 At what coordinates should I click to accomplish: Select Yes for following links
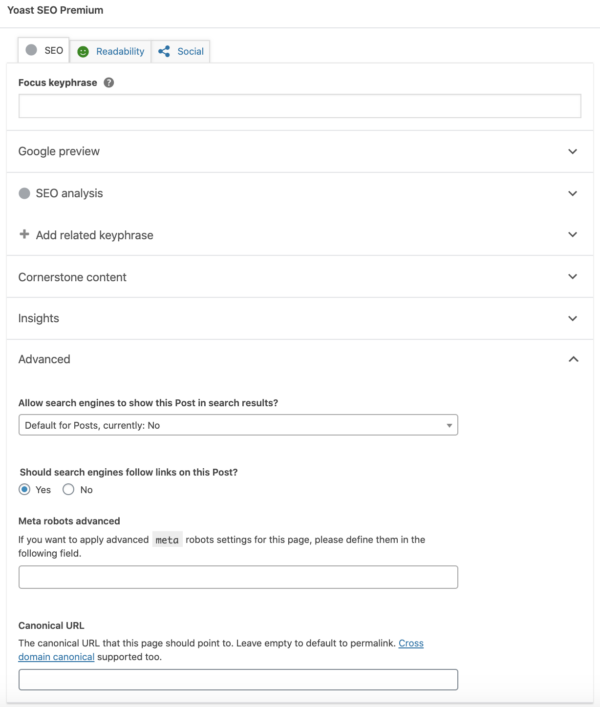[x=24, y=489]
